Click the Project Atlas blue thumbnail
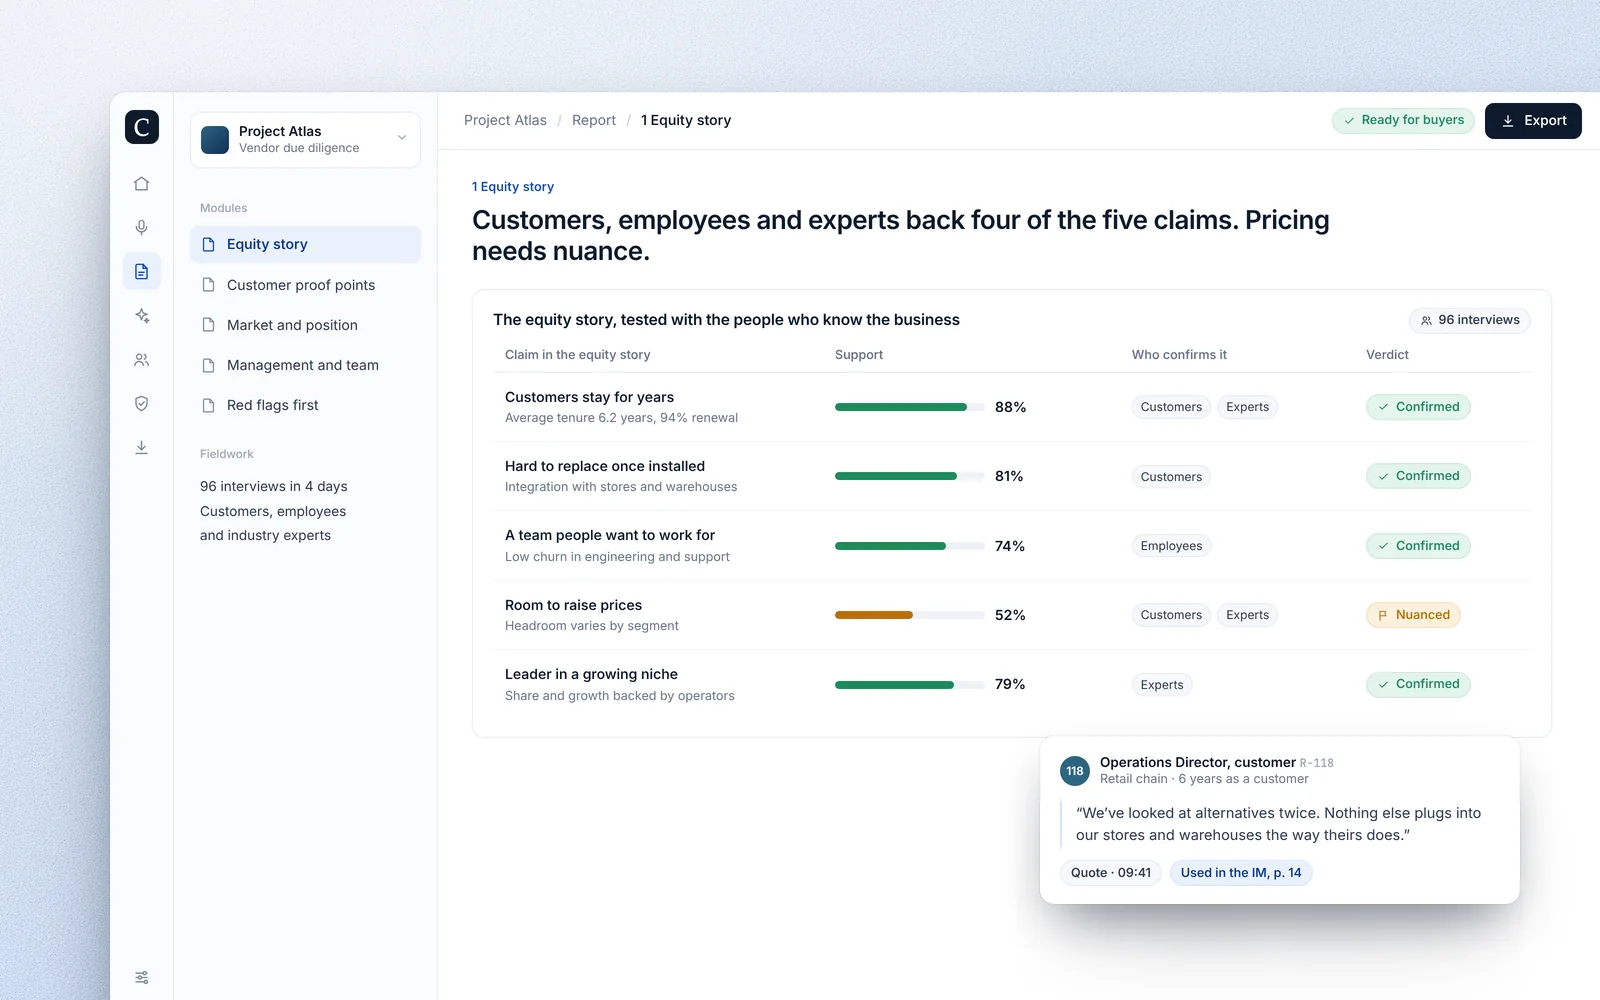1600x1000 pixels. pyautogui.click(x=215, y=140)
